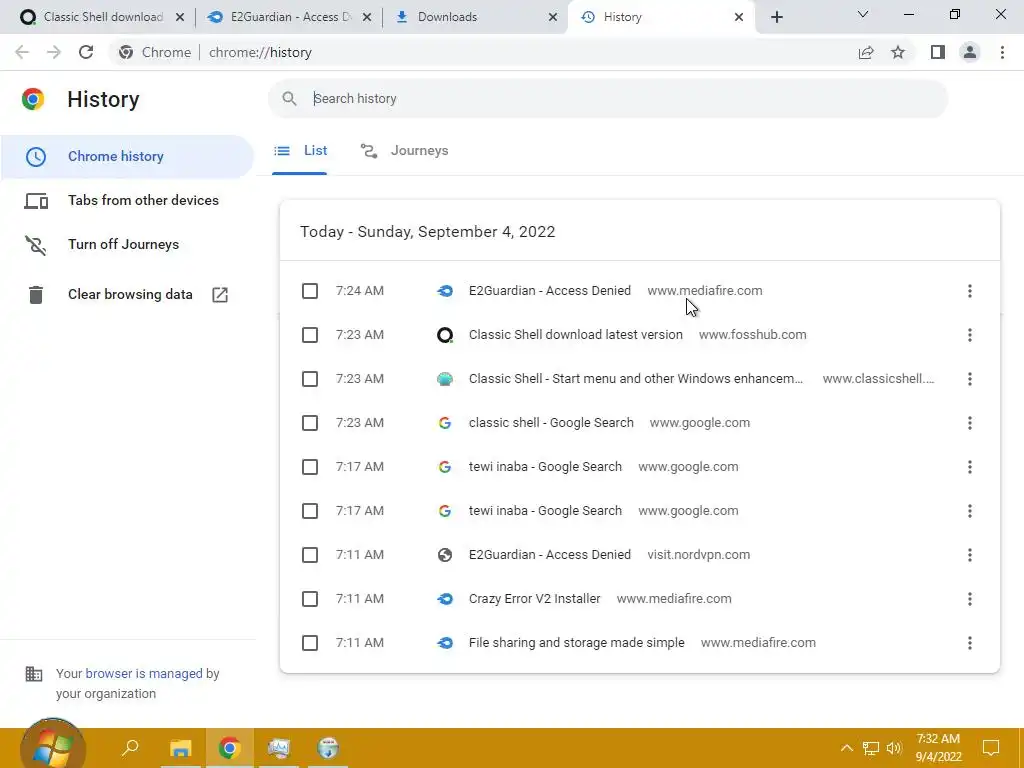The width and height of the screenshot is (1024, 768).
Task: Click the search magnifier in history search
Action: 289,99
